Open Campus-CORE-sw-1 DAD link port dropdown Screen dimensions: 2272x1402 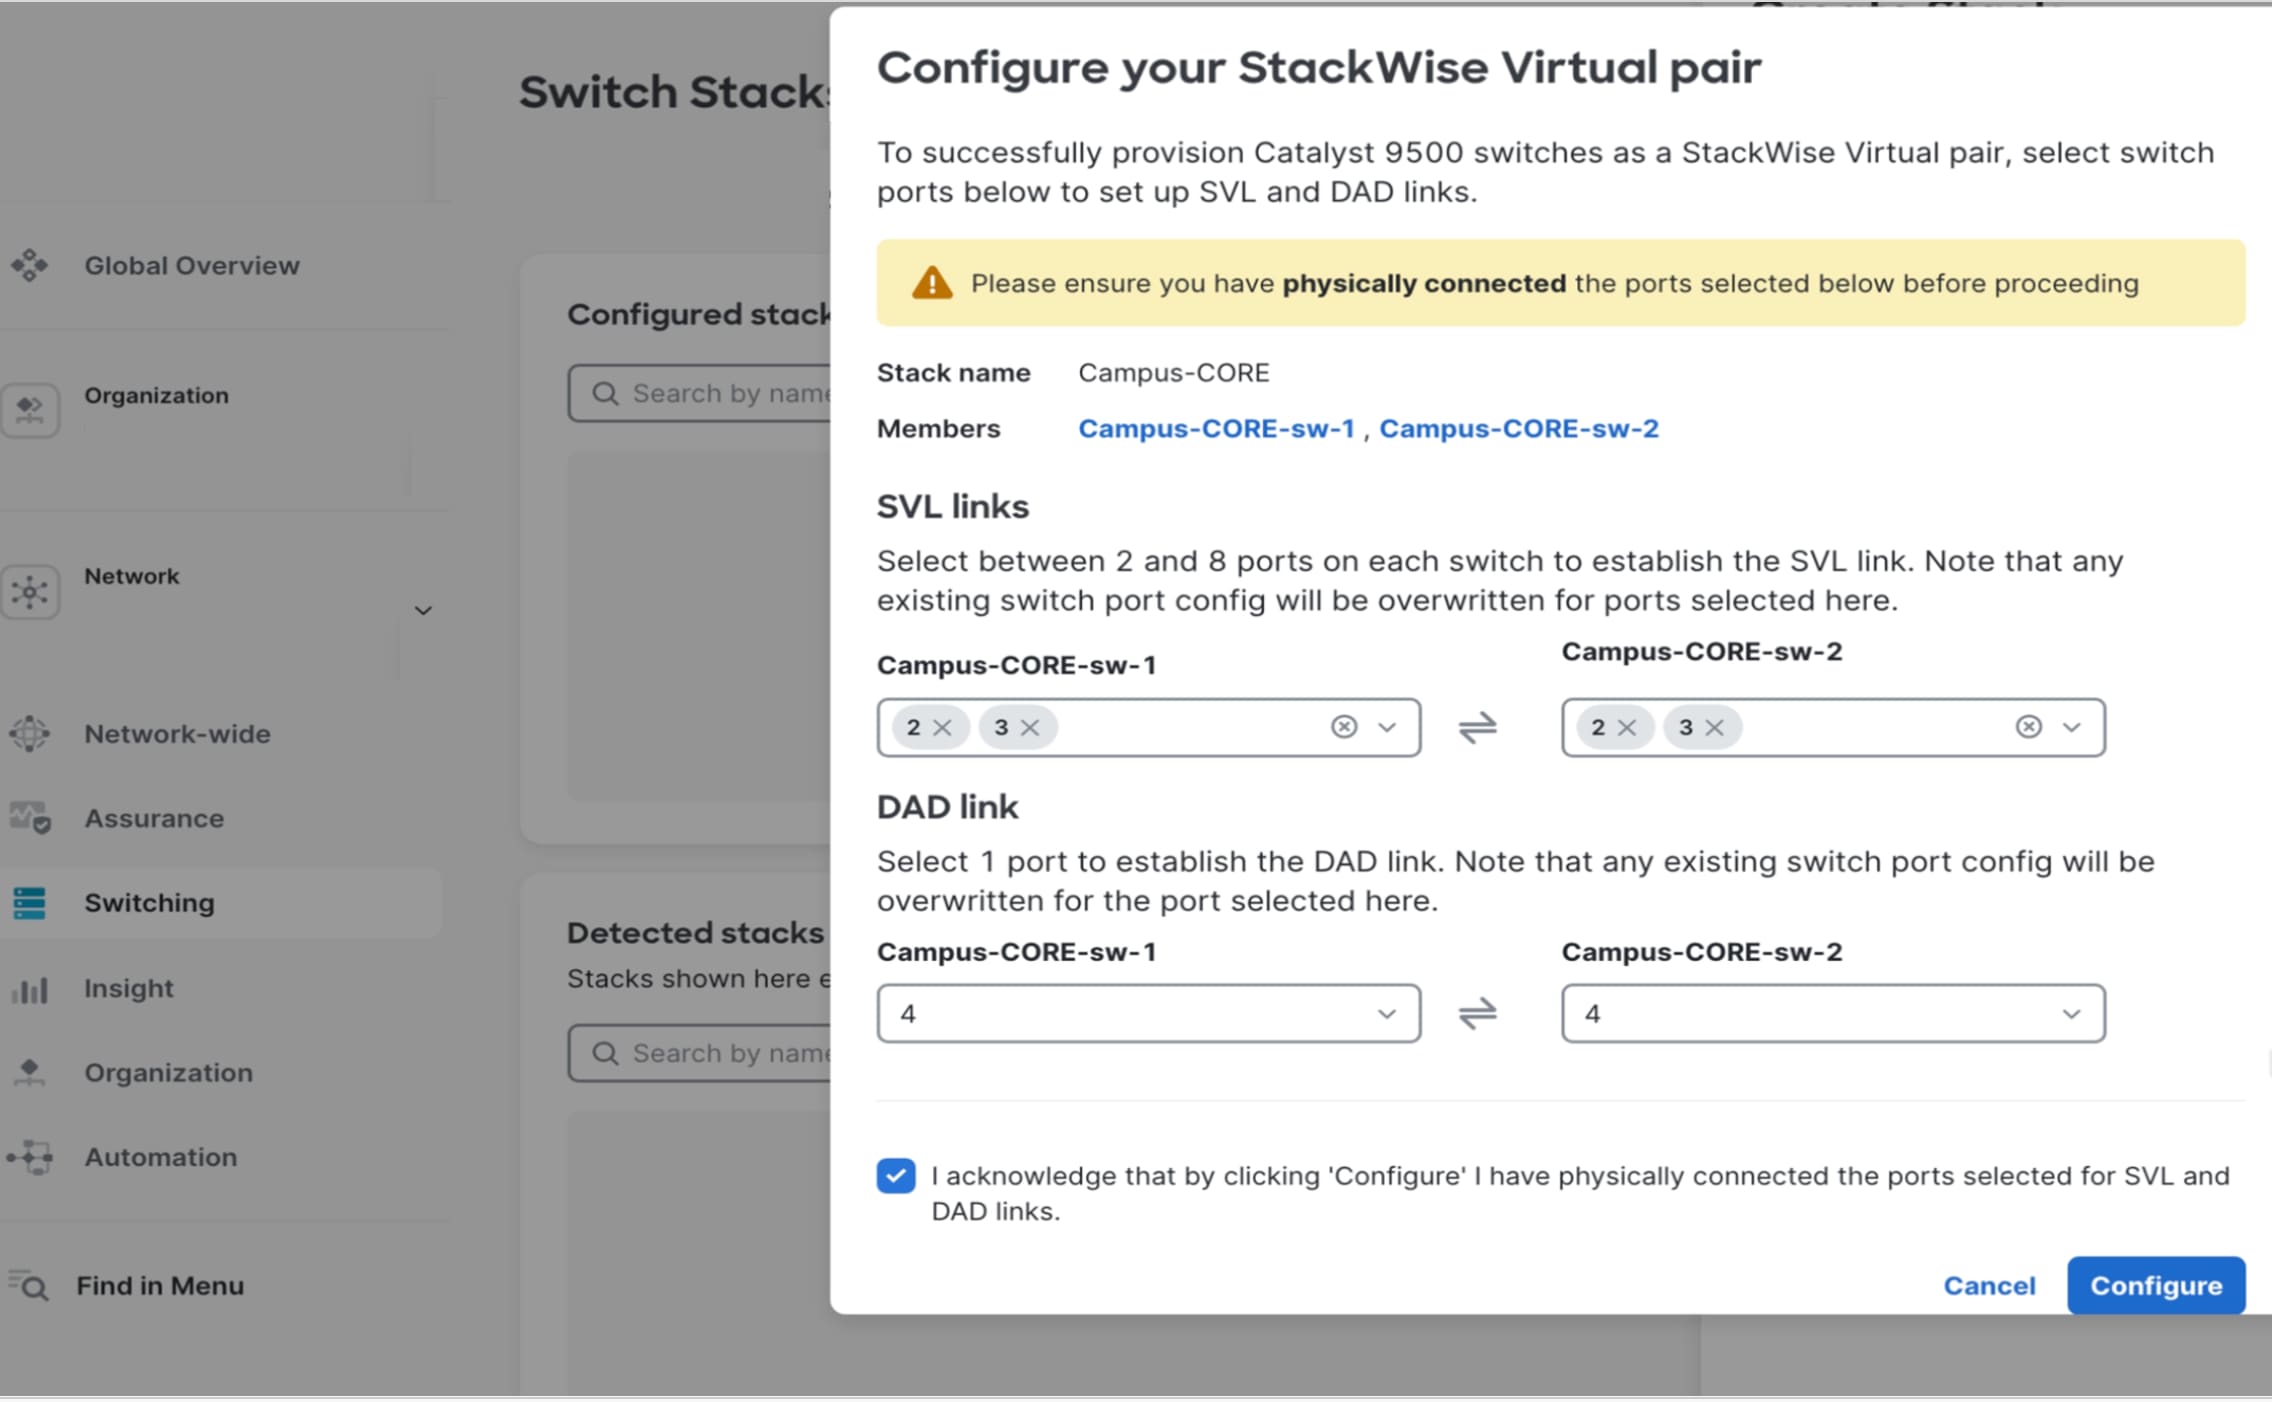[1148, 1014]
